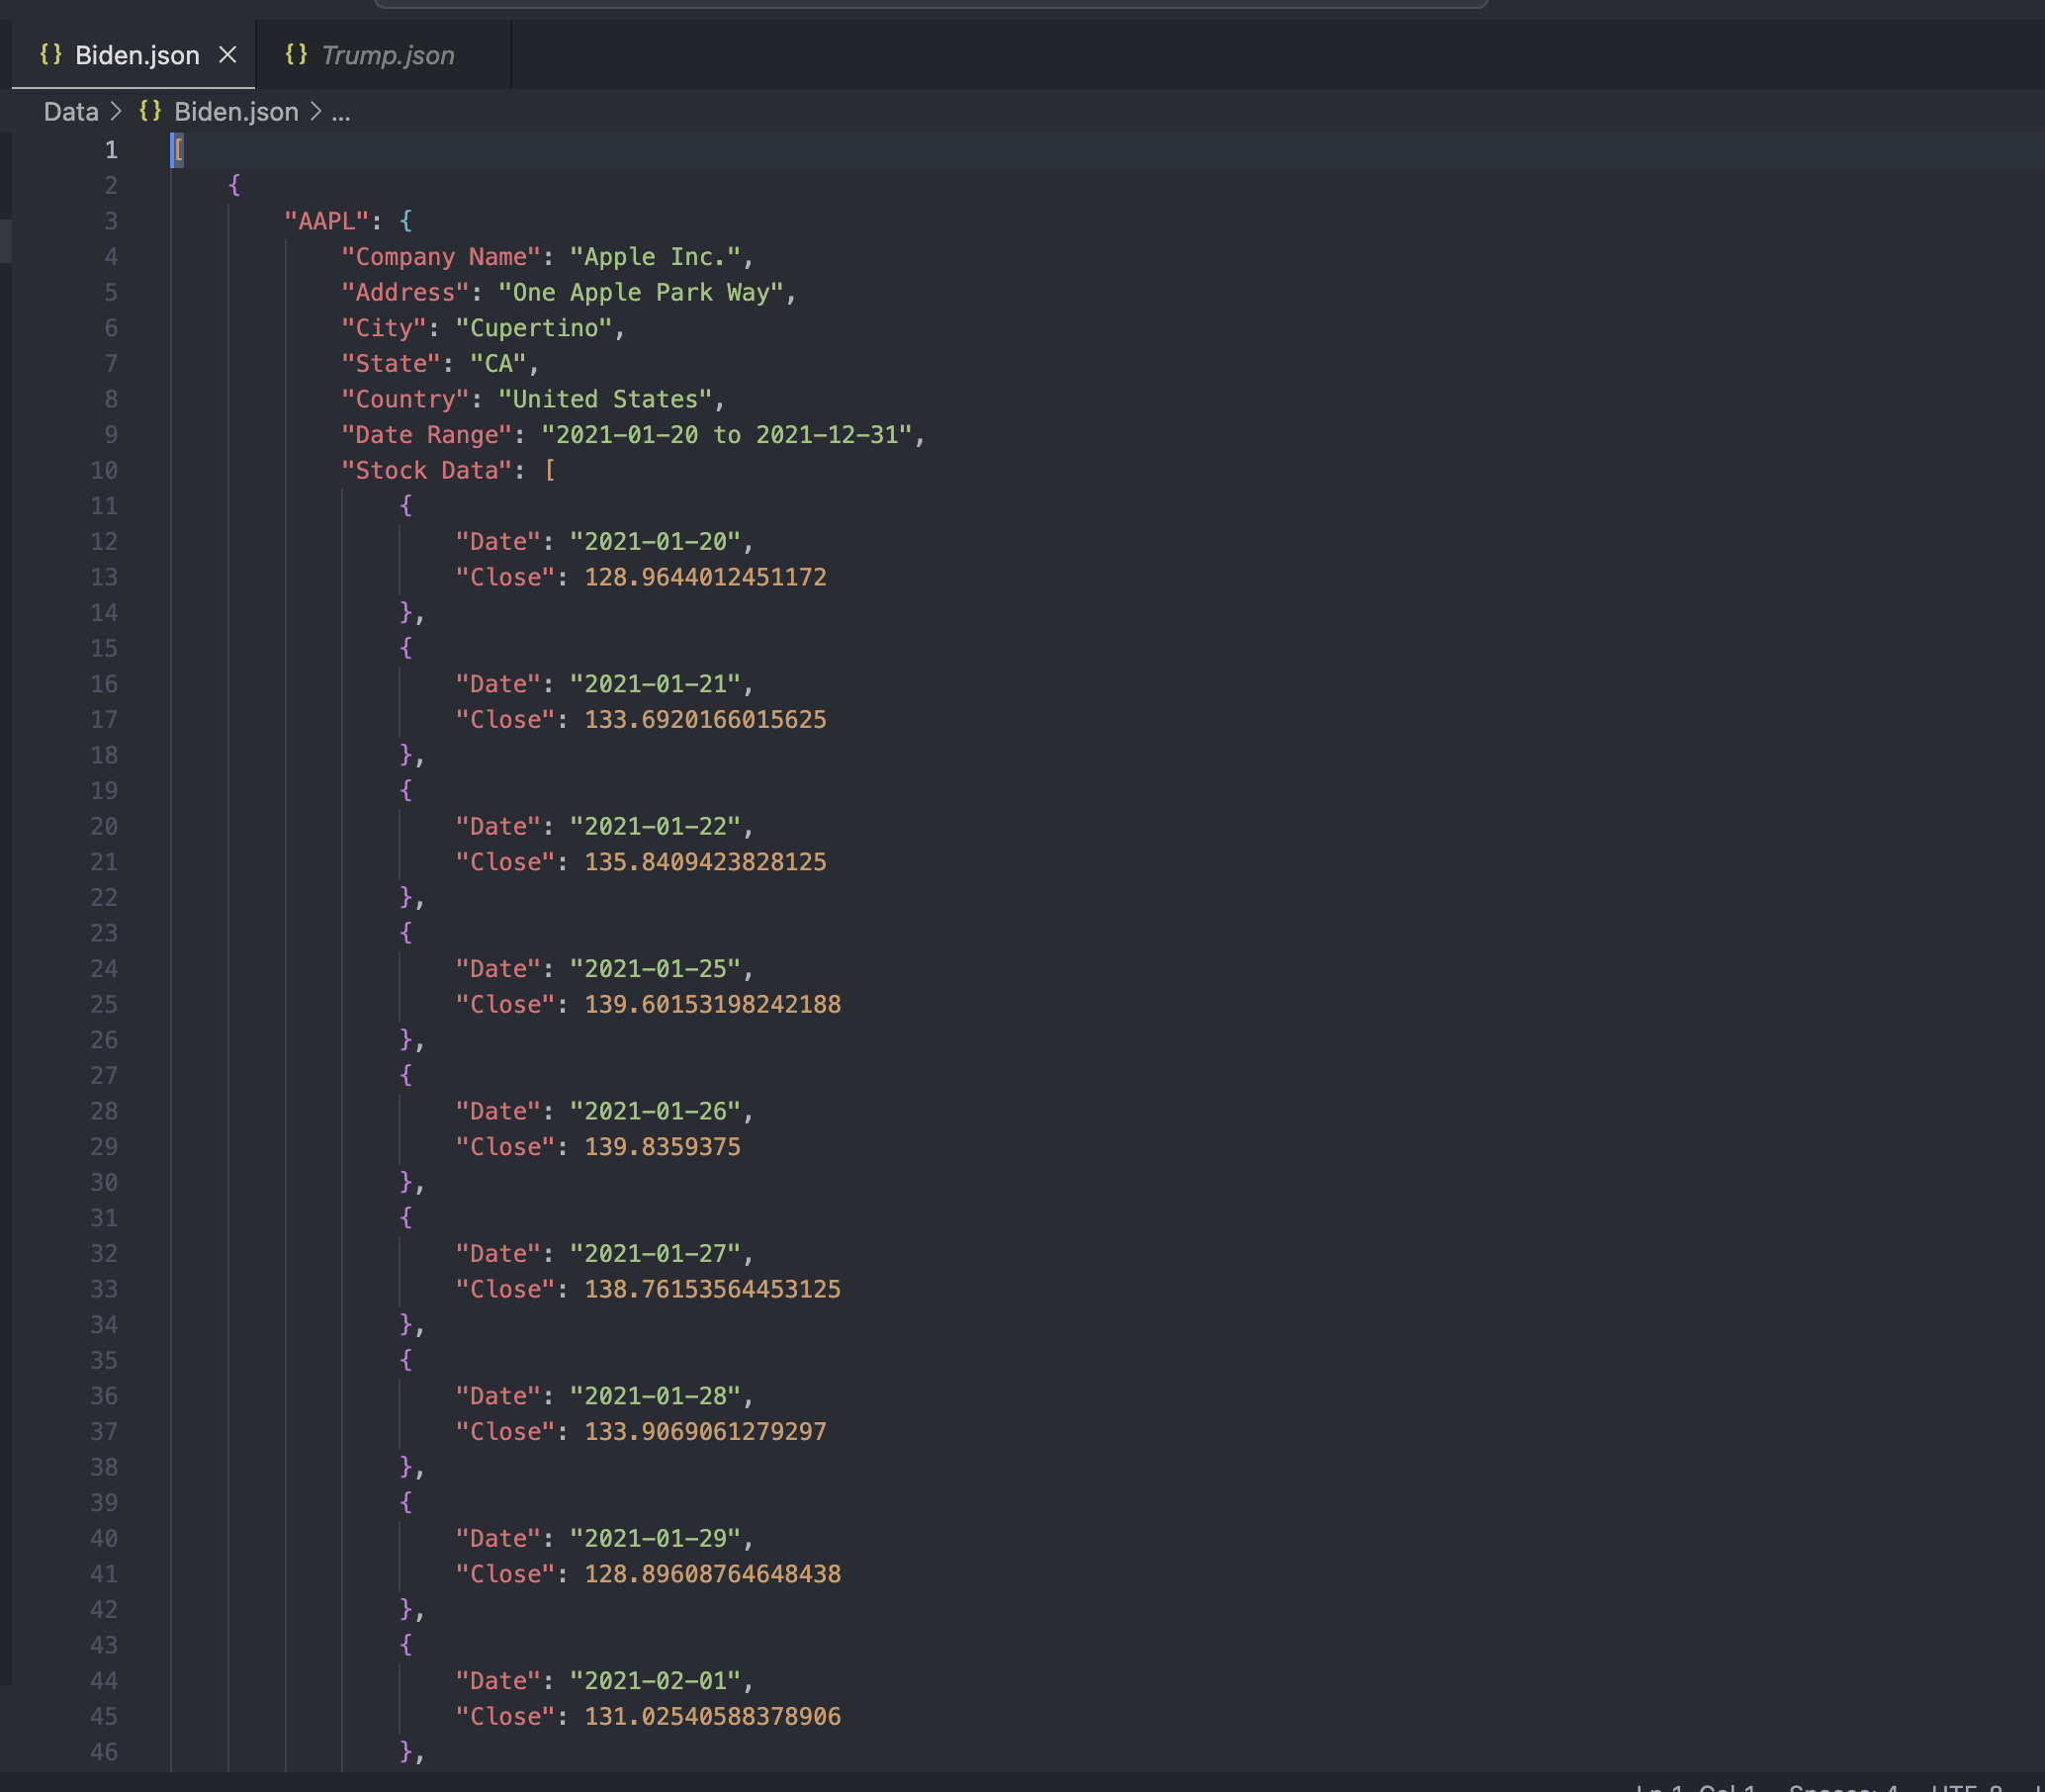
Task: Close the Biden.json tab
Action: click(x=228, y=55)
